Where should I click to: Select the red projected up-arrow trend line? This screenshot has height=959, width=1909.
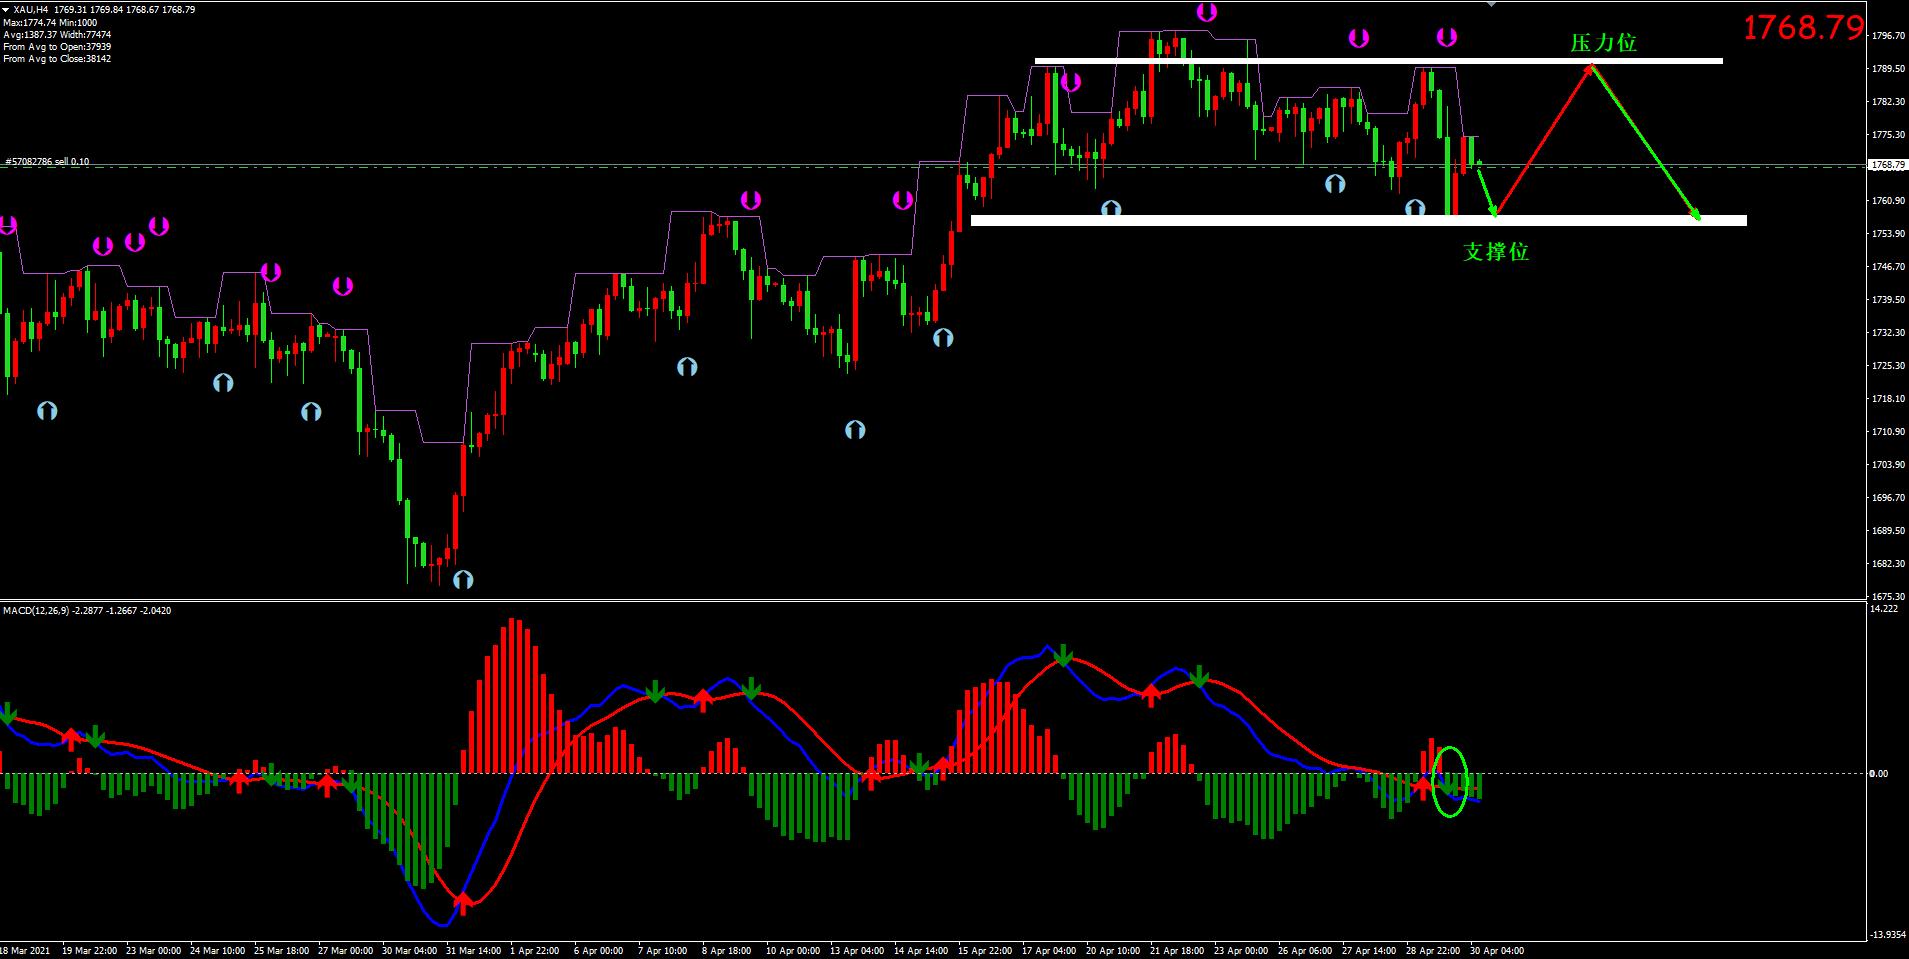click(x=1543, y=141)
